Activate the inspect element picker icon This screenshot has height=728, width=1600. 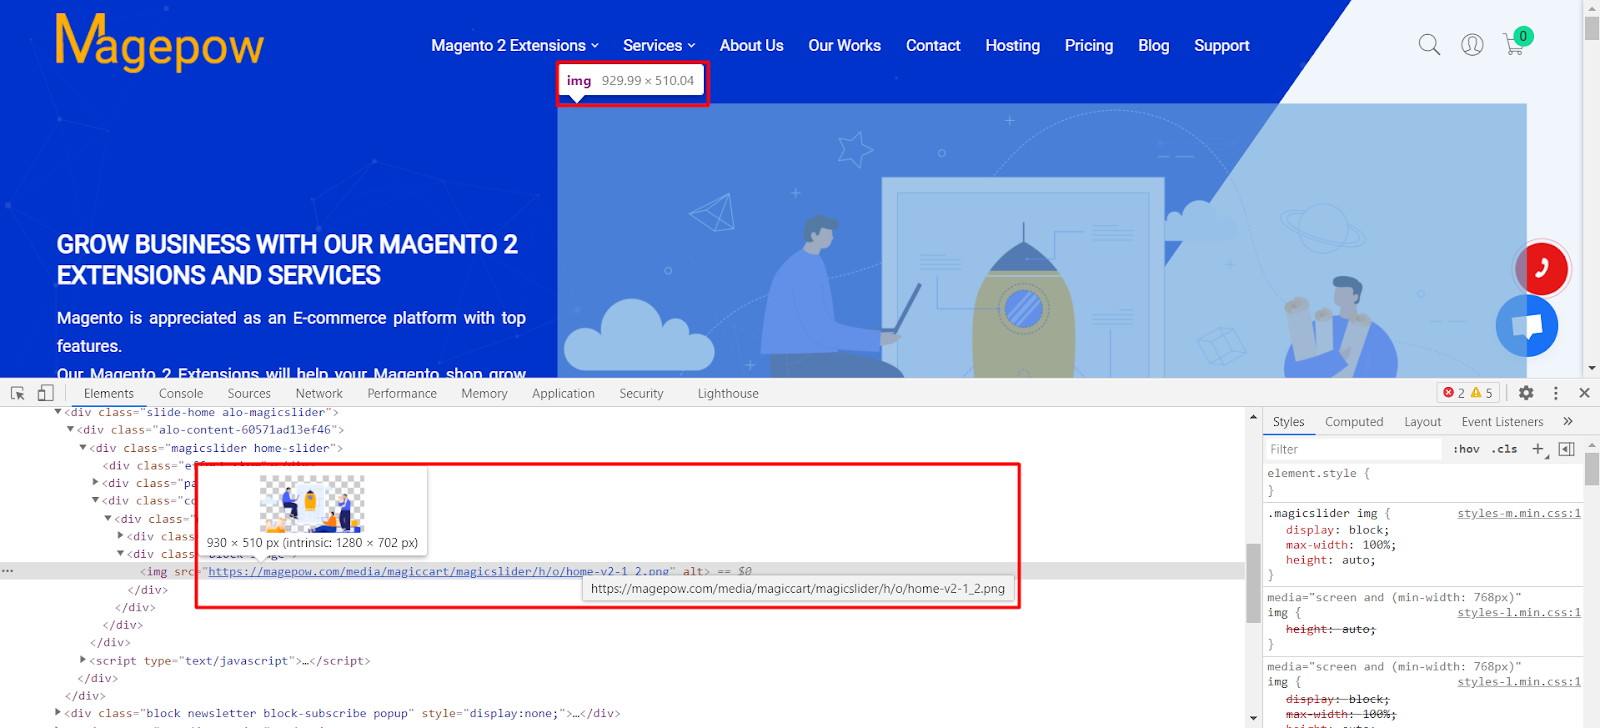[18, 393]
